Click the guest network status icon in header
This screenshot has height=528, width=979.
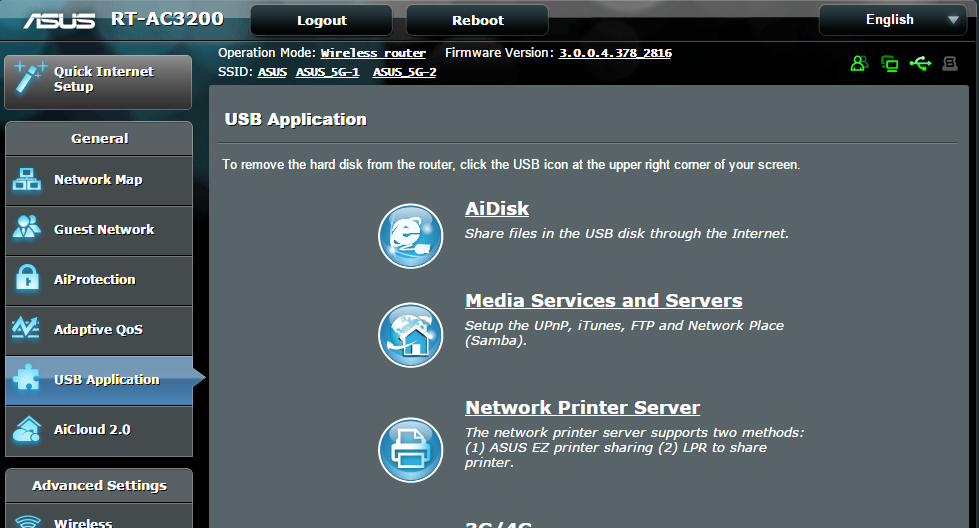tap(859, 63)
